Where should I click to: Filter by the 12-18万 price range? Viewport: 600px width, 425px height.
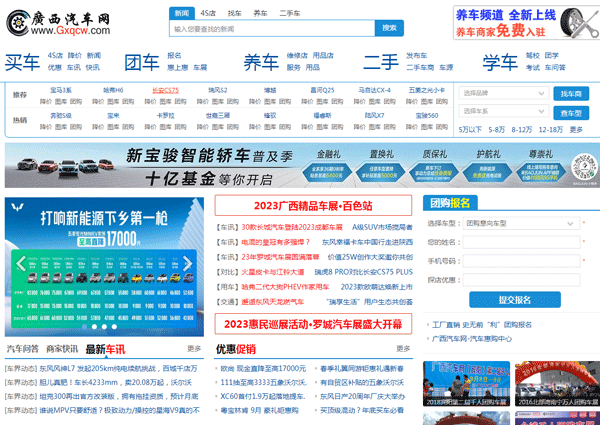click(x=551, y=130)
